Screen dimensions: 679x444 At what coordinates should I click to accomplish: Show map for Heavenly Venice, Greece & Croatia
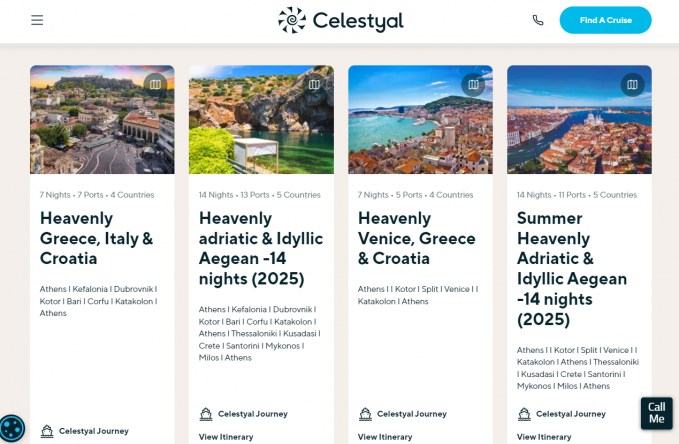(x=473, y=84)
